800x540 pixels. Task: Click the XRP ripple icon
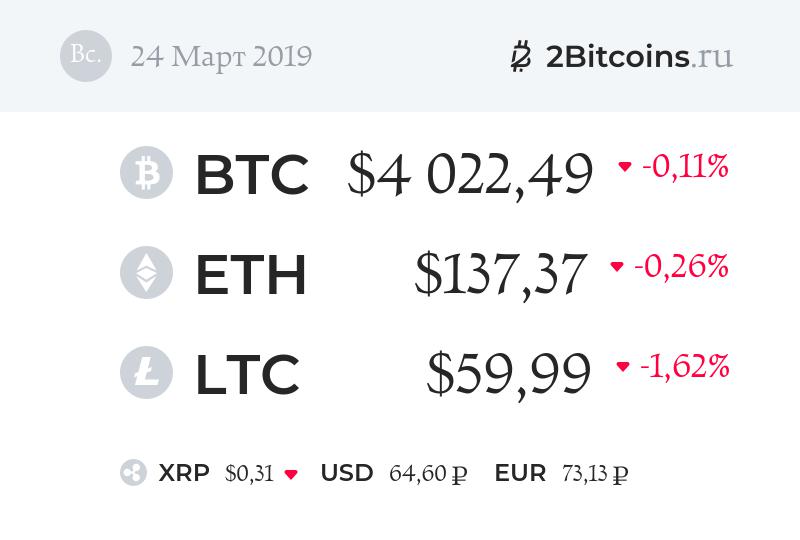click(133, 474)
